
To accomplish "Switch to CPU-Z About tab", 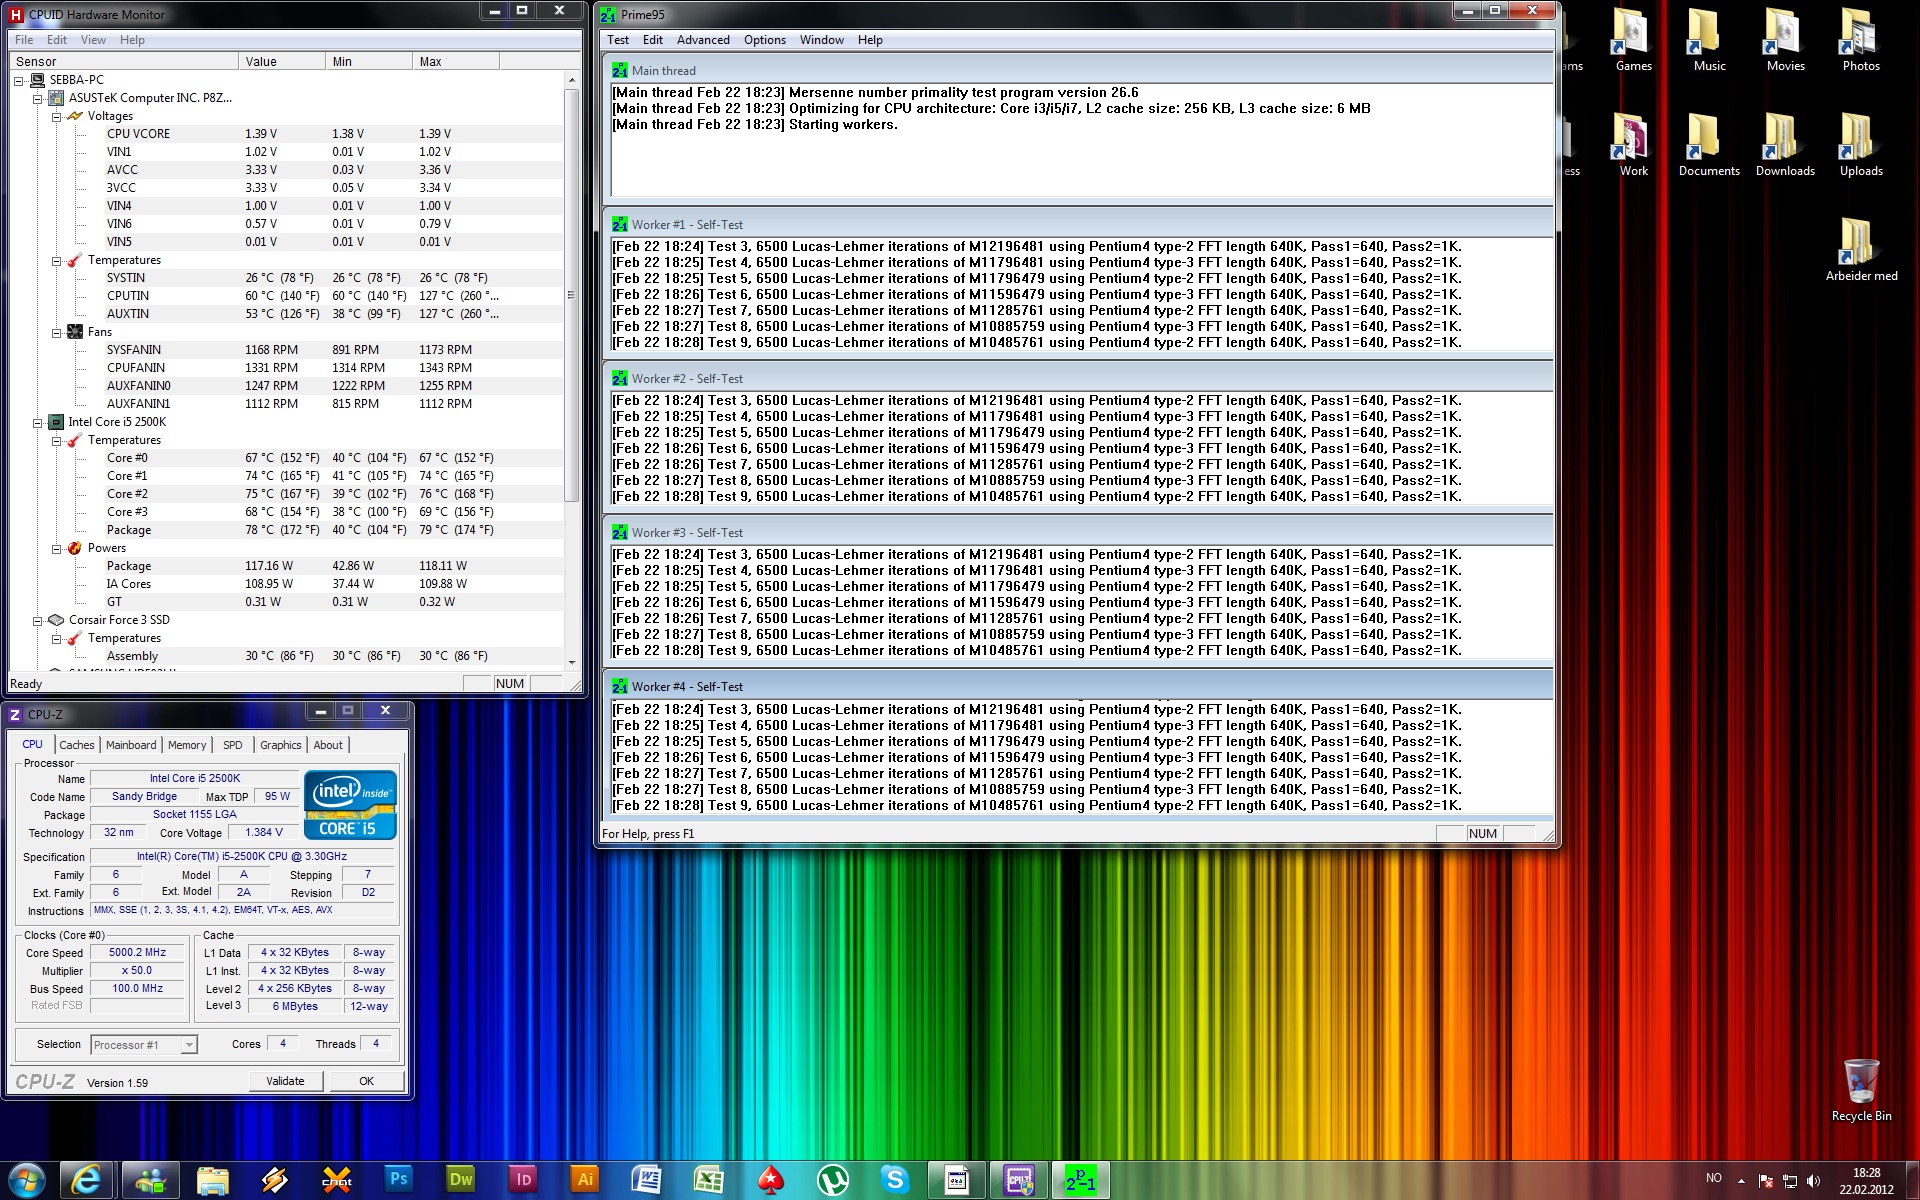I will tap(328, 745).
